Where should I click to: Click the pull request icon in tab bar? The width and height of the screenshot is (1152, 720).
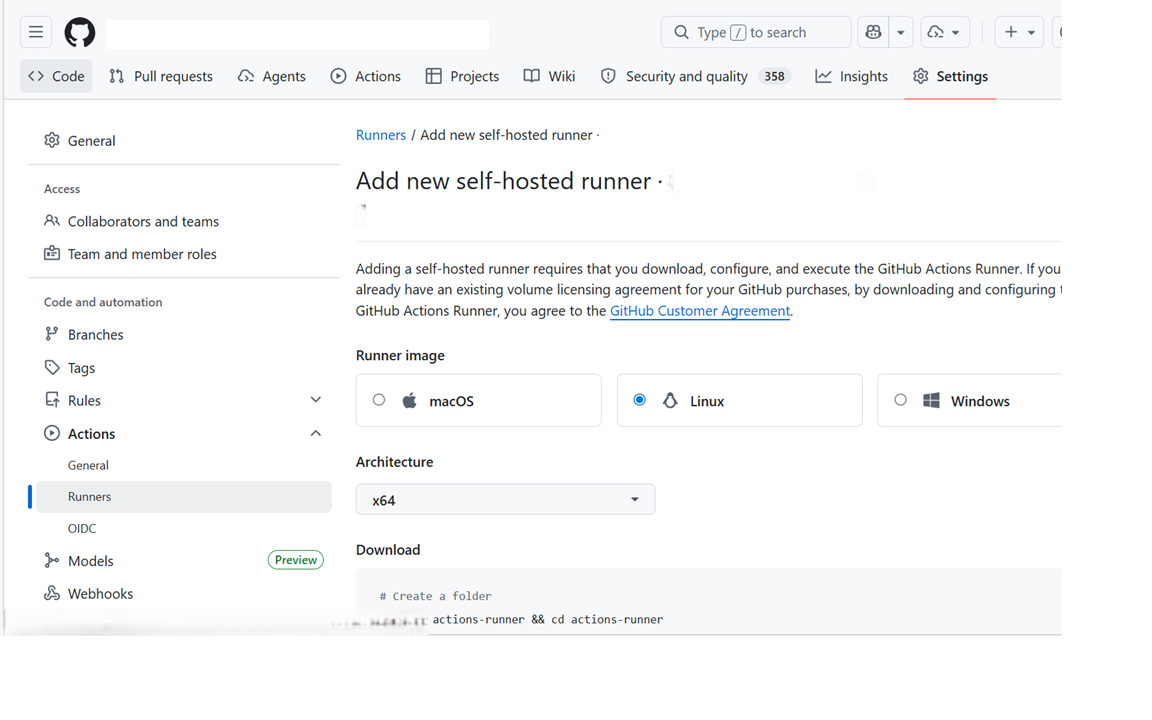[116, 76]
